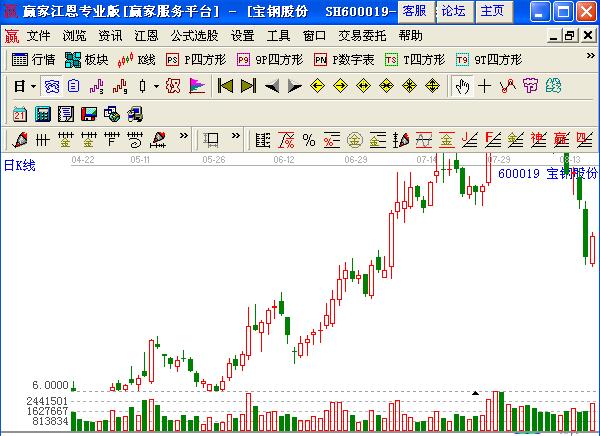
Task: Expand the 日 period dropdown arrow
Action: tap(33, 86)
